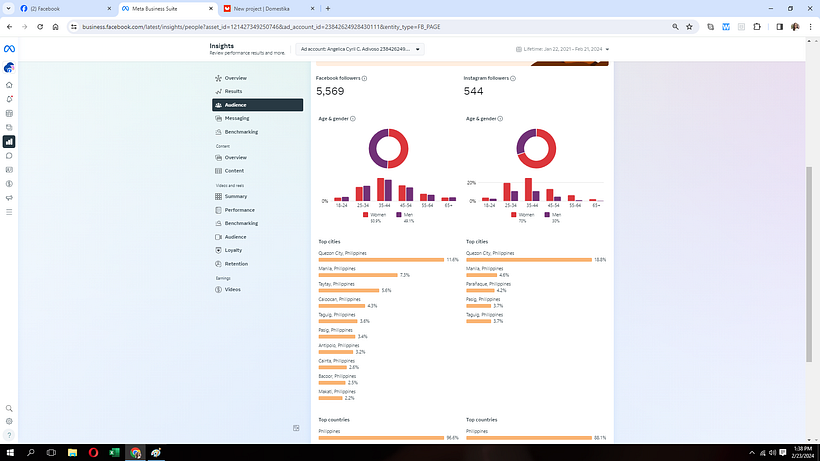The image size is (820, 461).
Task: Open Benchmarking under Videos and reels
Action: coord(257,223)
